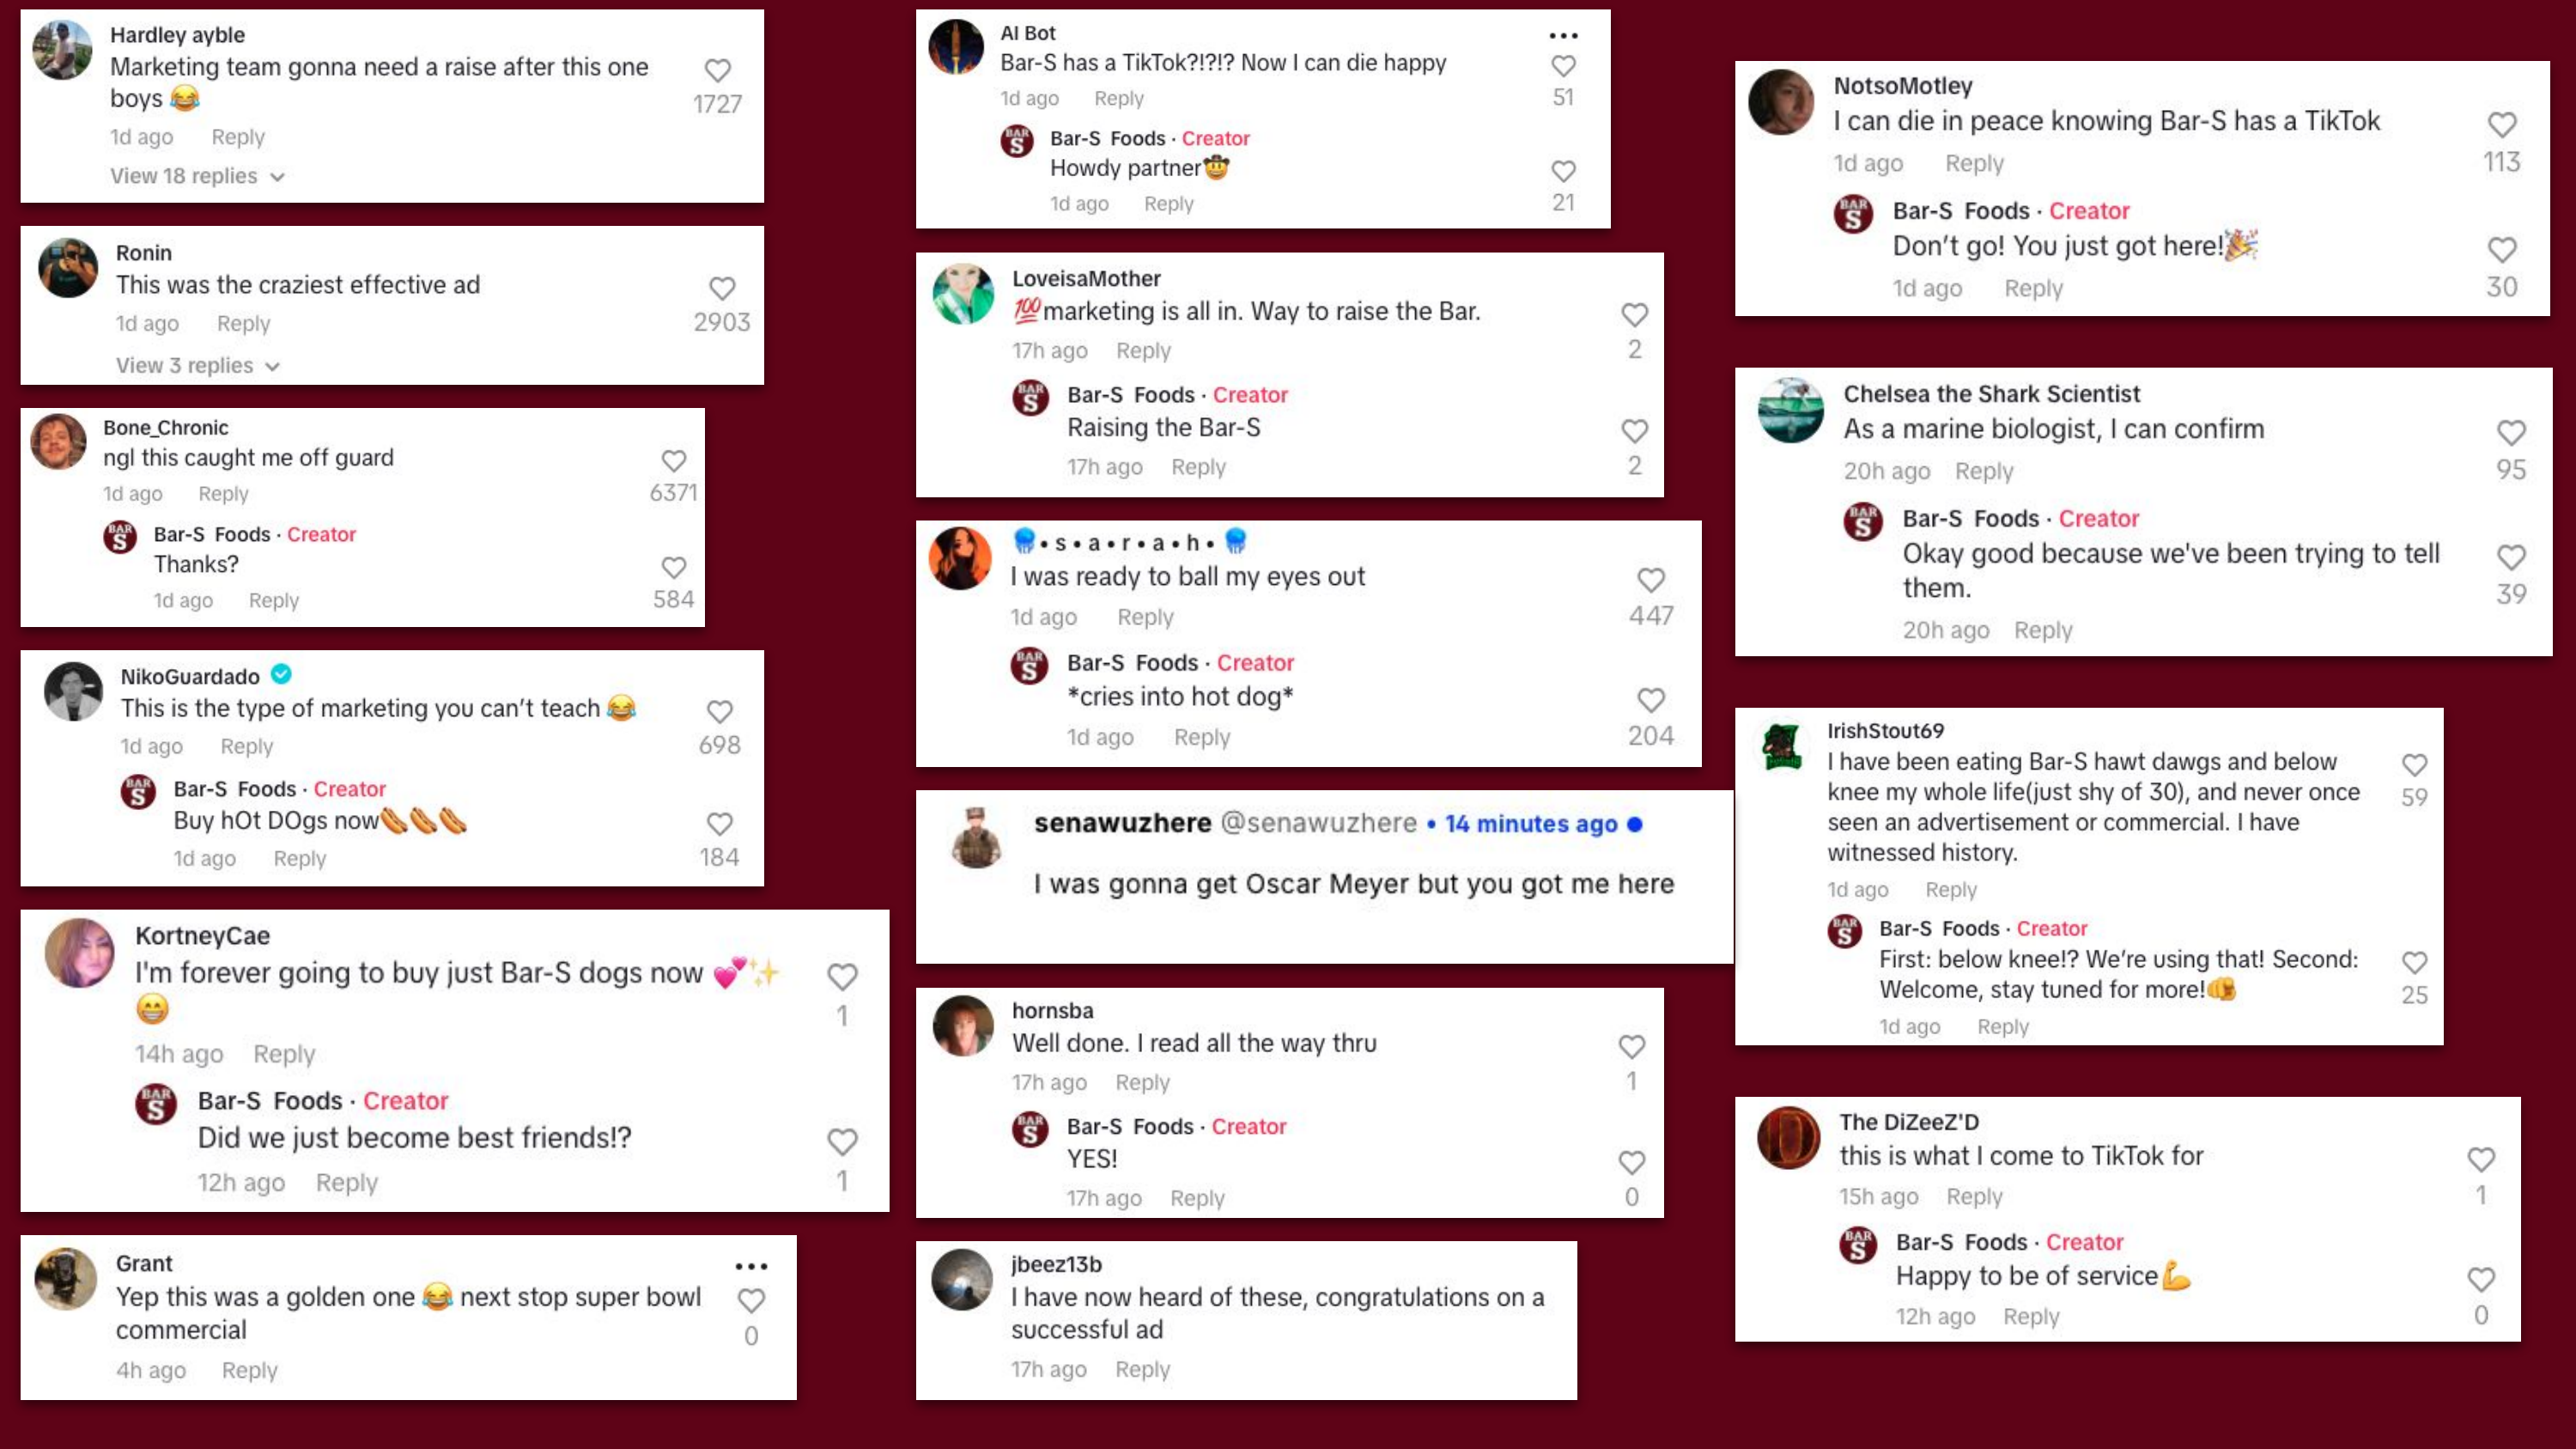Reply to IrishStout69's hawt dawgs comment
2576x1449 pixels.
(1950, 889)
